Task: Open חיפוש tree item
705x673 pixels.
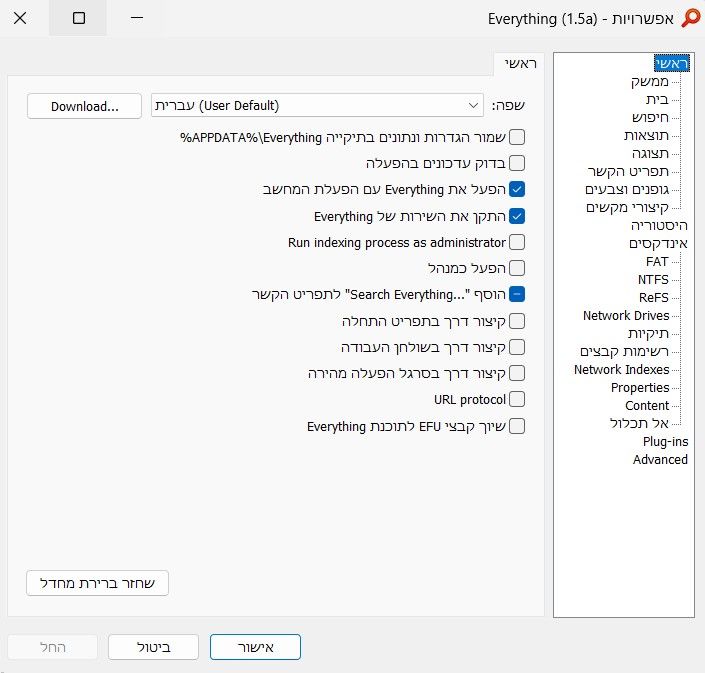Action: point(650,117)
